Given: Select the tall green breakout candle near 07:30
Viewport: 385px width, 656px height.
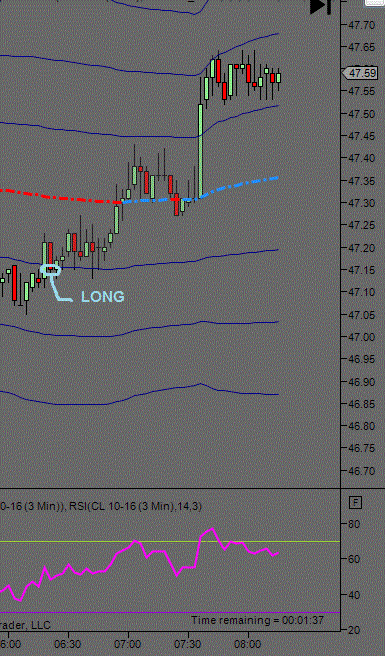Looking at the screenshot, I should point(200,151).
